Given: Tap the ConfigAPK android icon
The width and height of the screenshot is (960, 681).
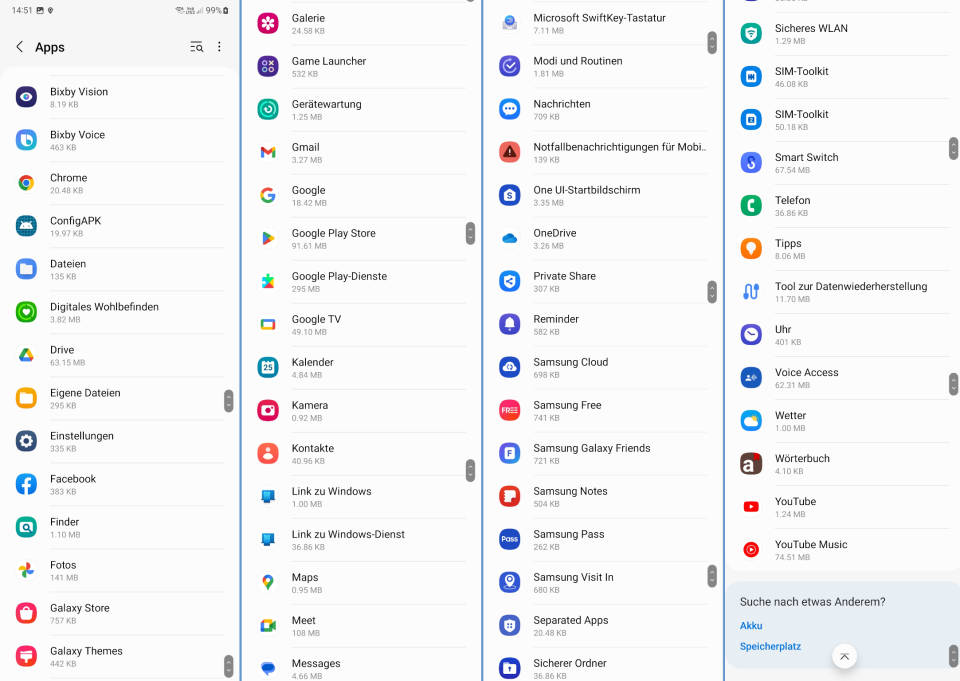Looking at the screenshot, I should (26, 226).
